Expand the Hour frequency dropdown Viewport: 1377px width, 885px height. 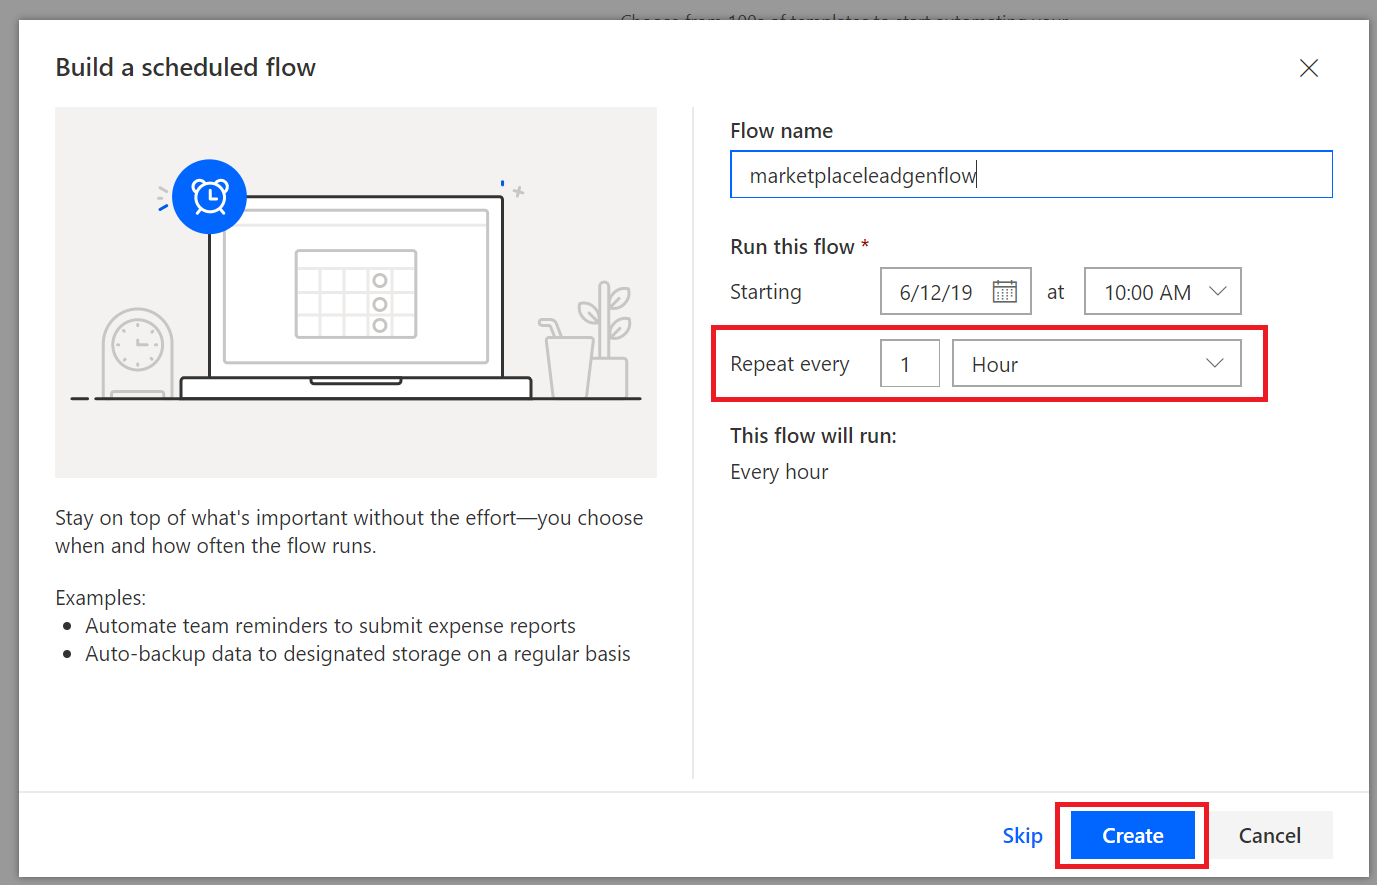1213,363
